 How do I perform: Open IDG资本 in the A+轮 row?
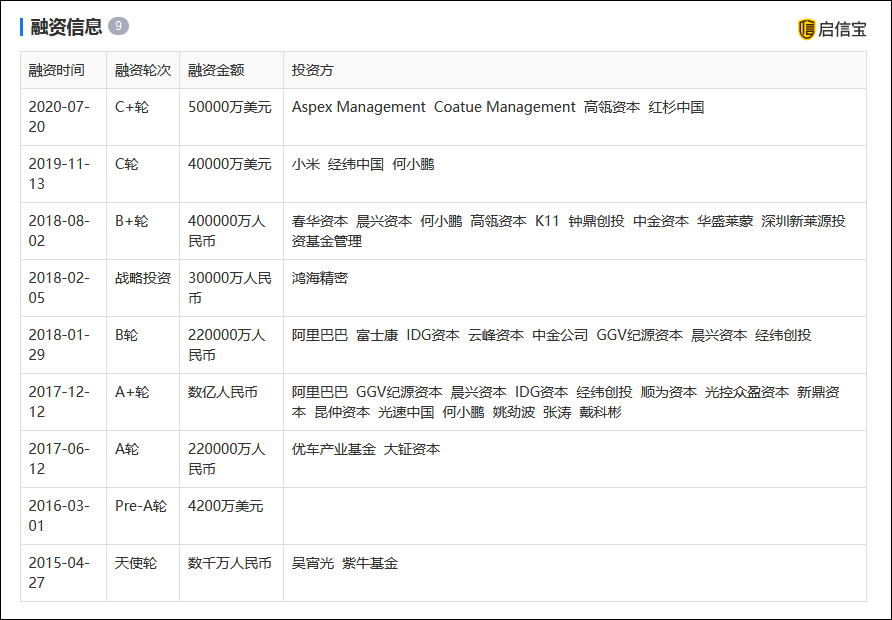[x=542, y=391]
